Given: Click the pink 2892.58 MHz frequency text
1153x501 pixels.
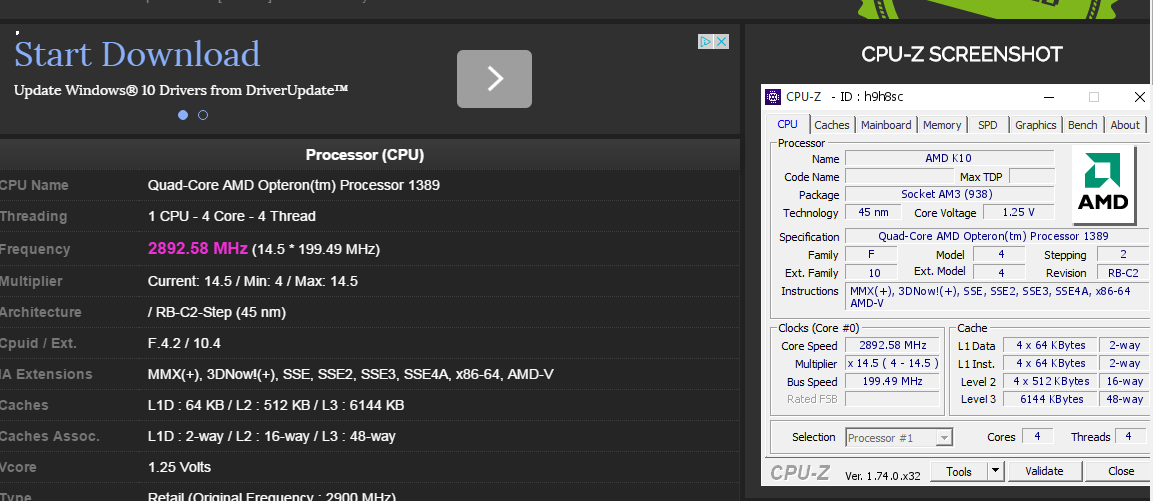Looking at the screenshot, I should coord(198,249).
